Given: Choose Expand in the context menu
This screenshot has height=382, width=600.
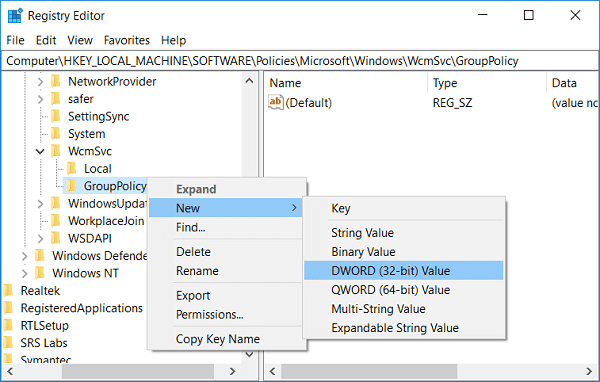Looking at the screenshot, I should [x=227, y=189].
